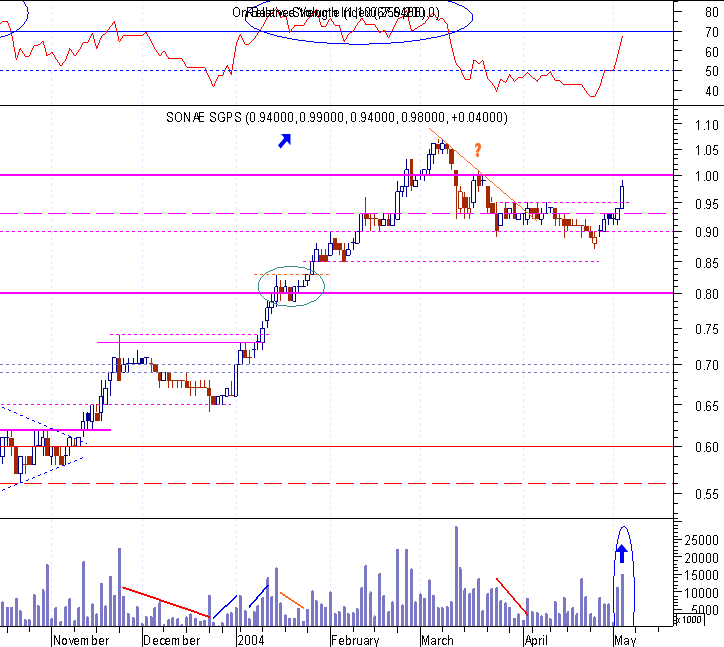Select the solid magenta horizontal line at 0.80
The image size is (724, 647).
click(x=337, y=293)
